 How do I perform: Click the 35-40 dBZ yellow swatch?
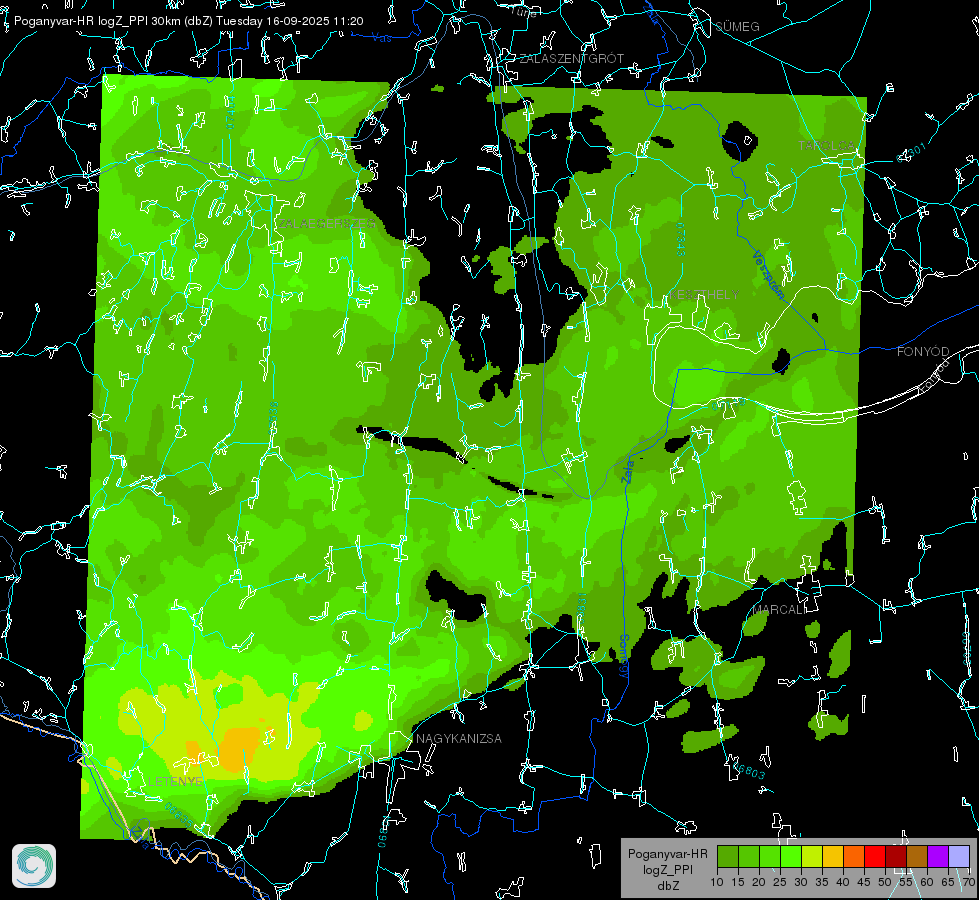click(833, 856)
